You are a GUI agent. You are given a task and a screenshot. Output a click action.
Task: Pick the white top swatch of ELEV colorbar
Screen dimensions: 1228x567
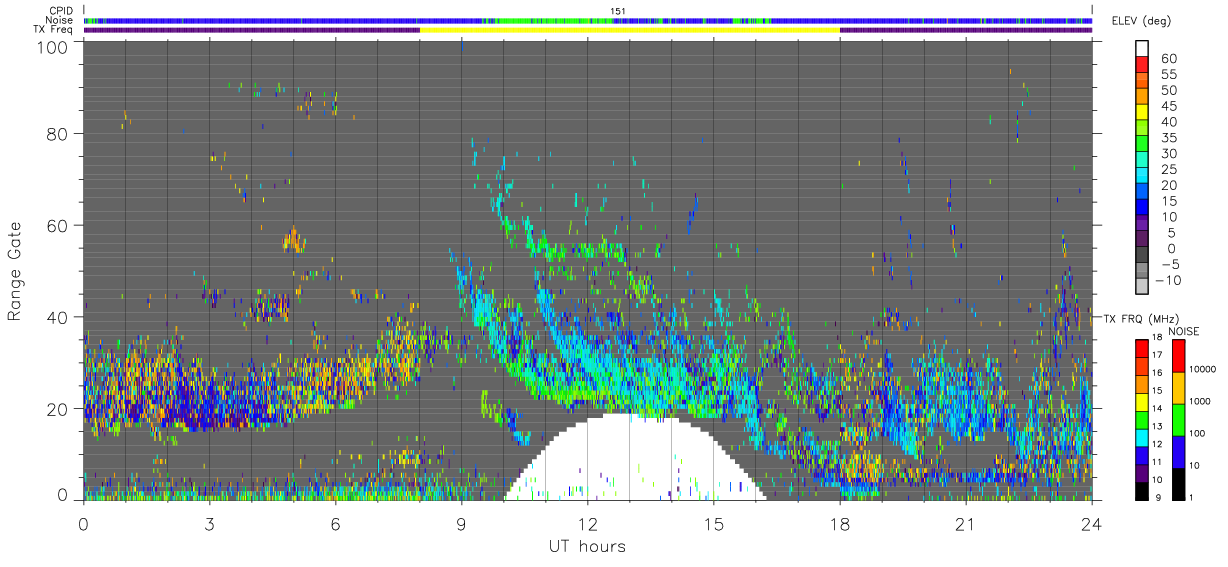[x=1142, y=47]
